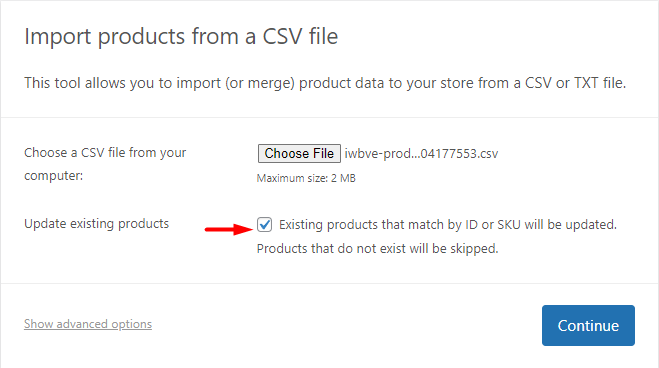Viewport: 659px width, 368px height.
Task: Select a different CSV via Choose File
Action: 299,153
